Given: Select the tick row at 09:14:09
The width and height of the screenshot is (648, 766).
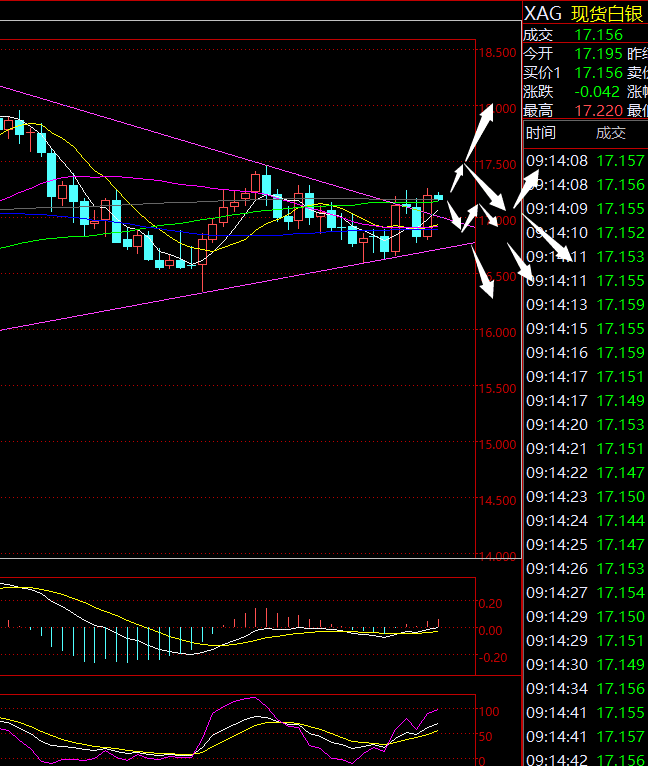Looking at the screenshot, I should [x=585, y=209].
